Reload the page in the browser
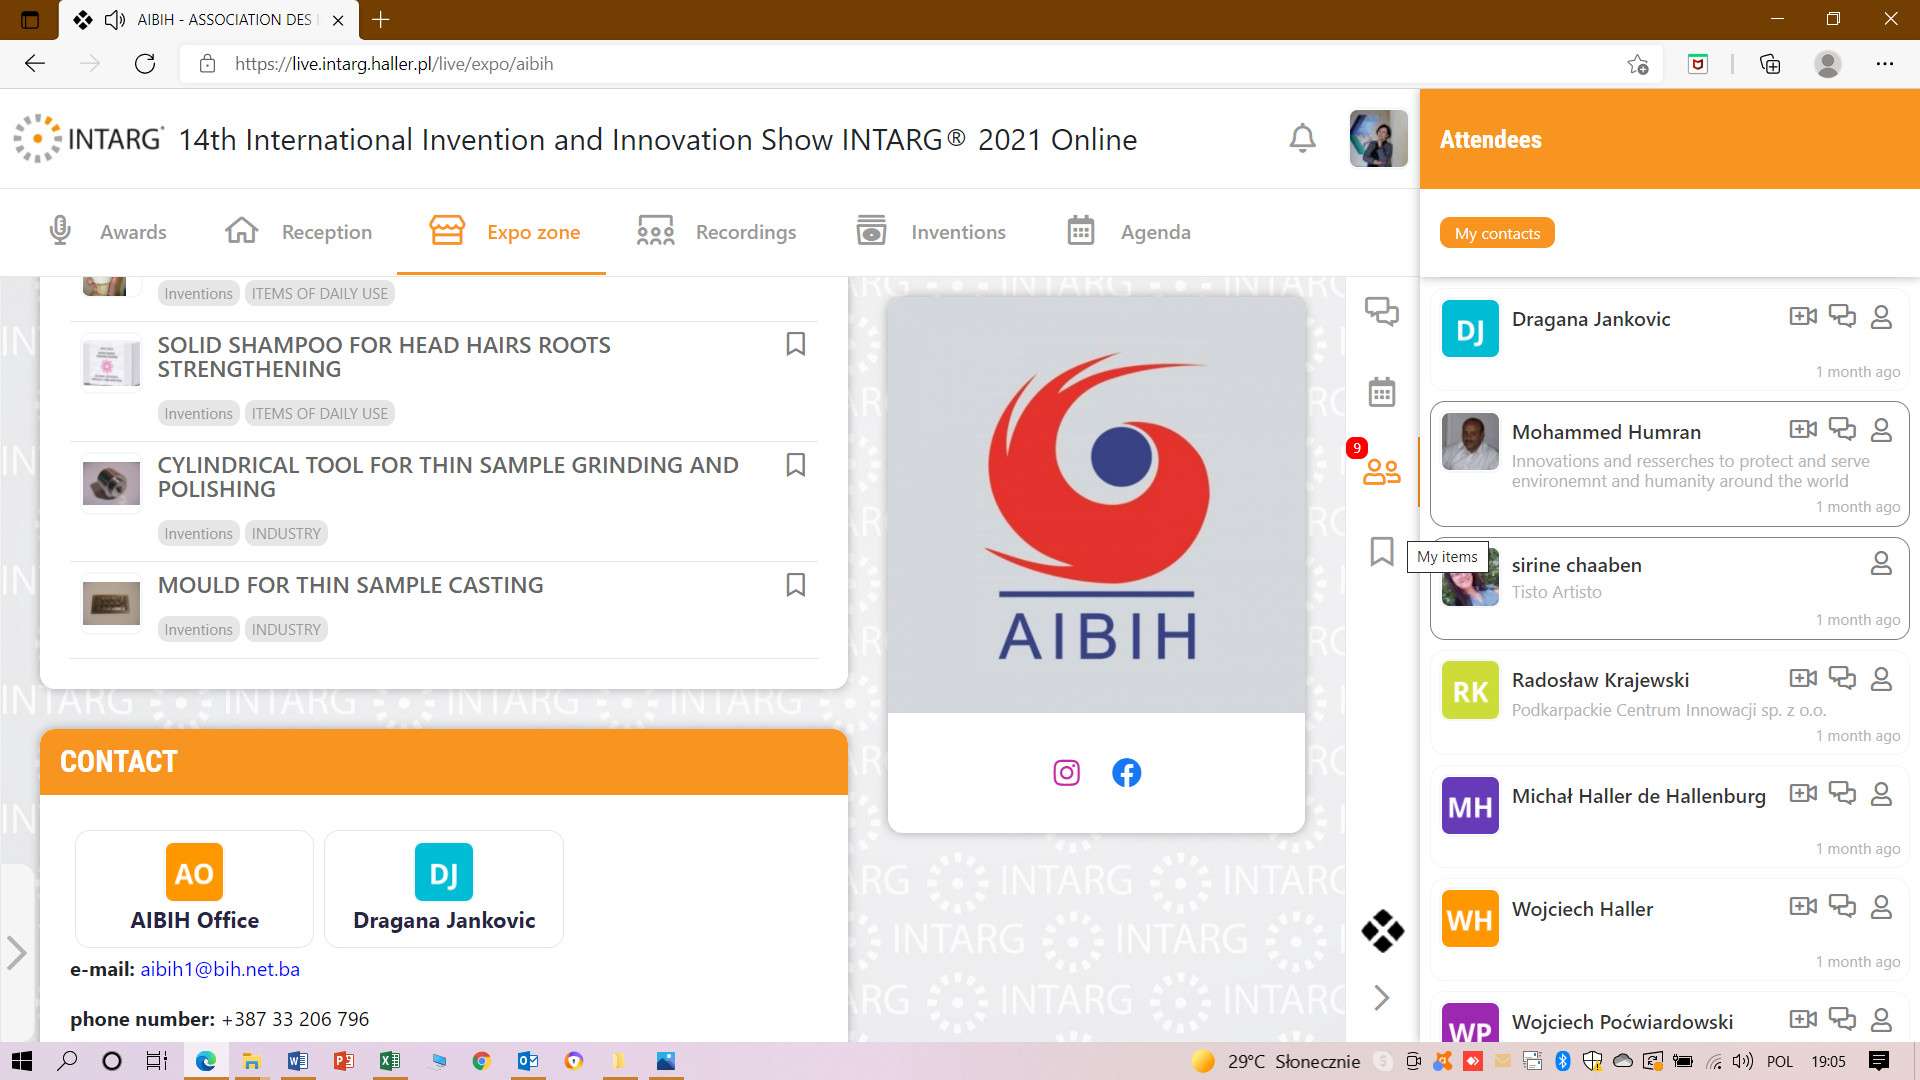 (x=145, y=64)
